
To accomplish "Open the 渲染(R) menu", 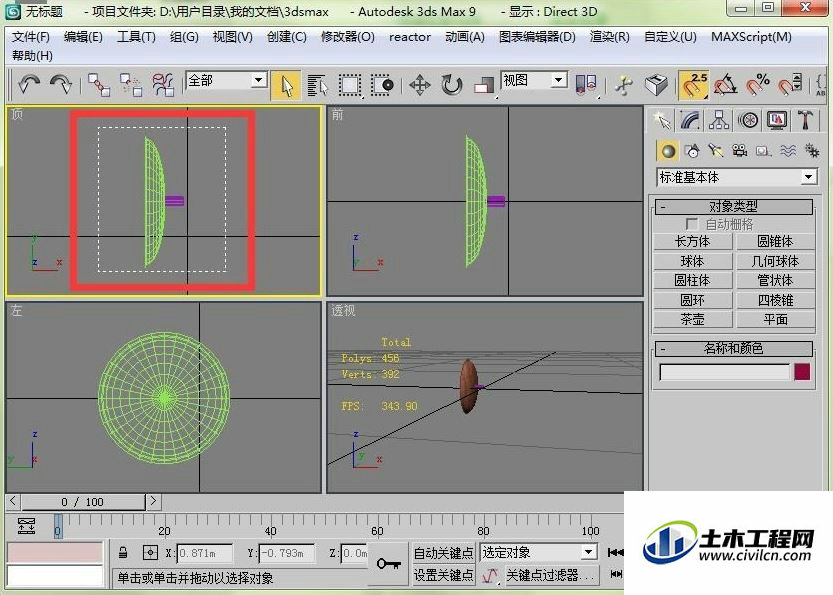I will click(609, 37).
